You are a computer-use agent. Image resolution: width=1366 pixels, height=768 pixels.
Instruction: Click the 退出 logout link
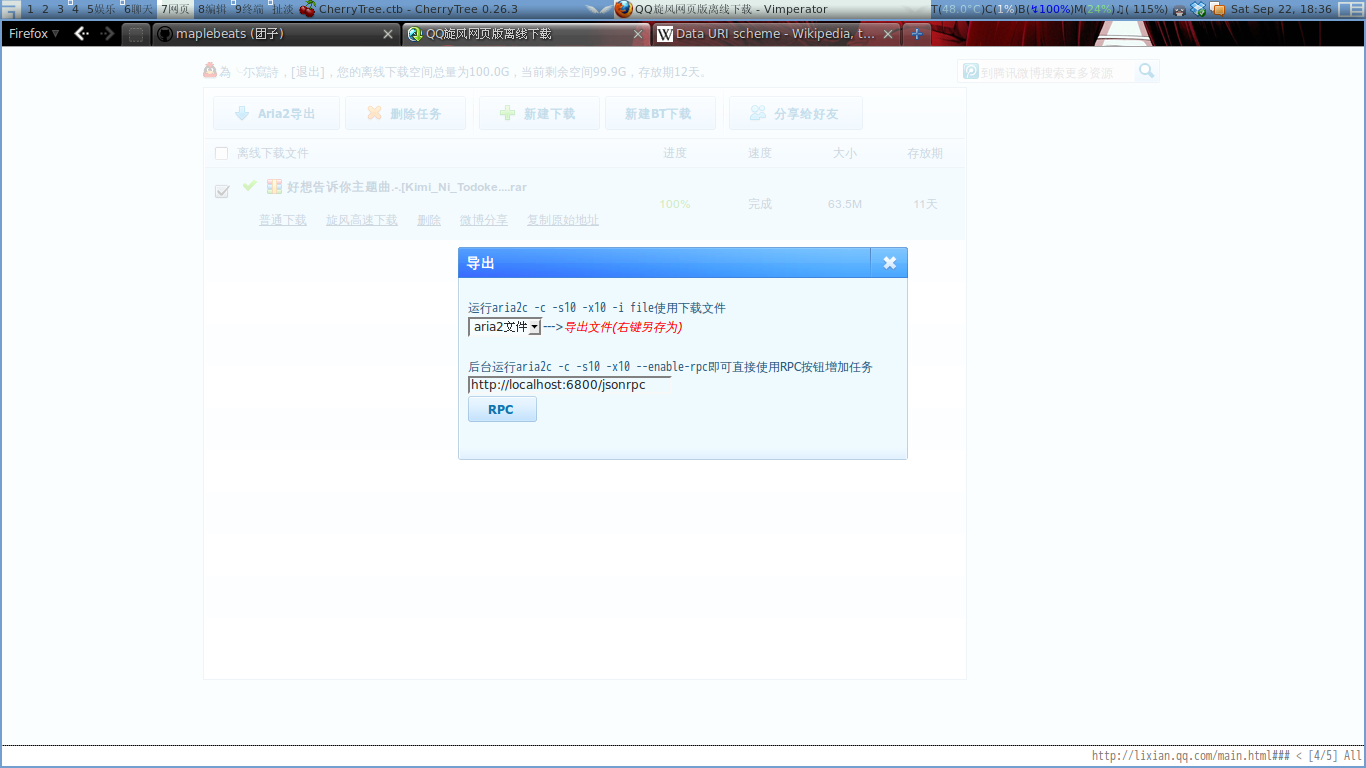[x=308, y=72]
